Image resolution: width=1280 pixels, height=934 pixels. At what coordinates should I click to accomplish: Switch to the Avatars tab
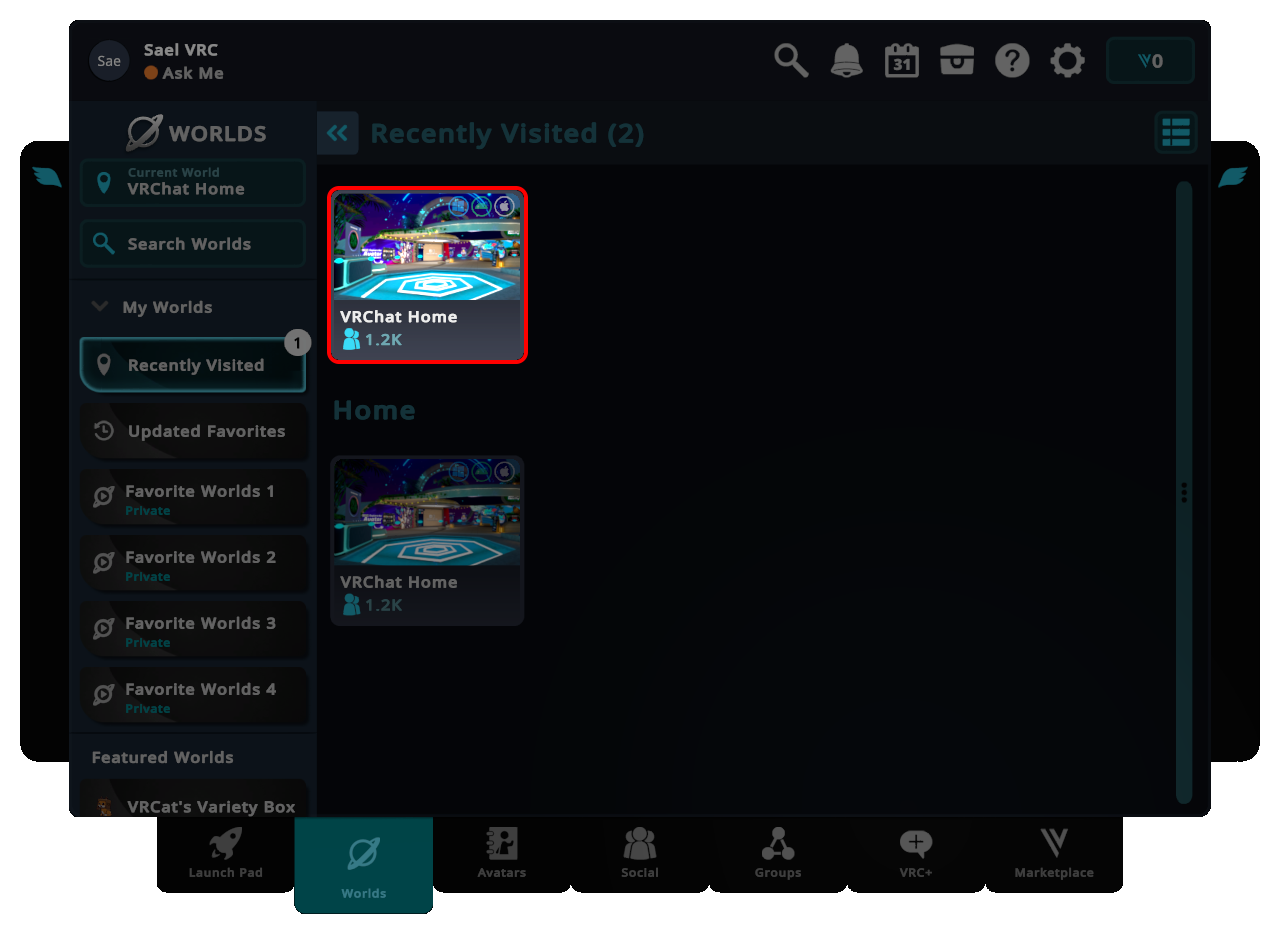tap(501, 854)
